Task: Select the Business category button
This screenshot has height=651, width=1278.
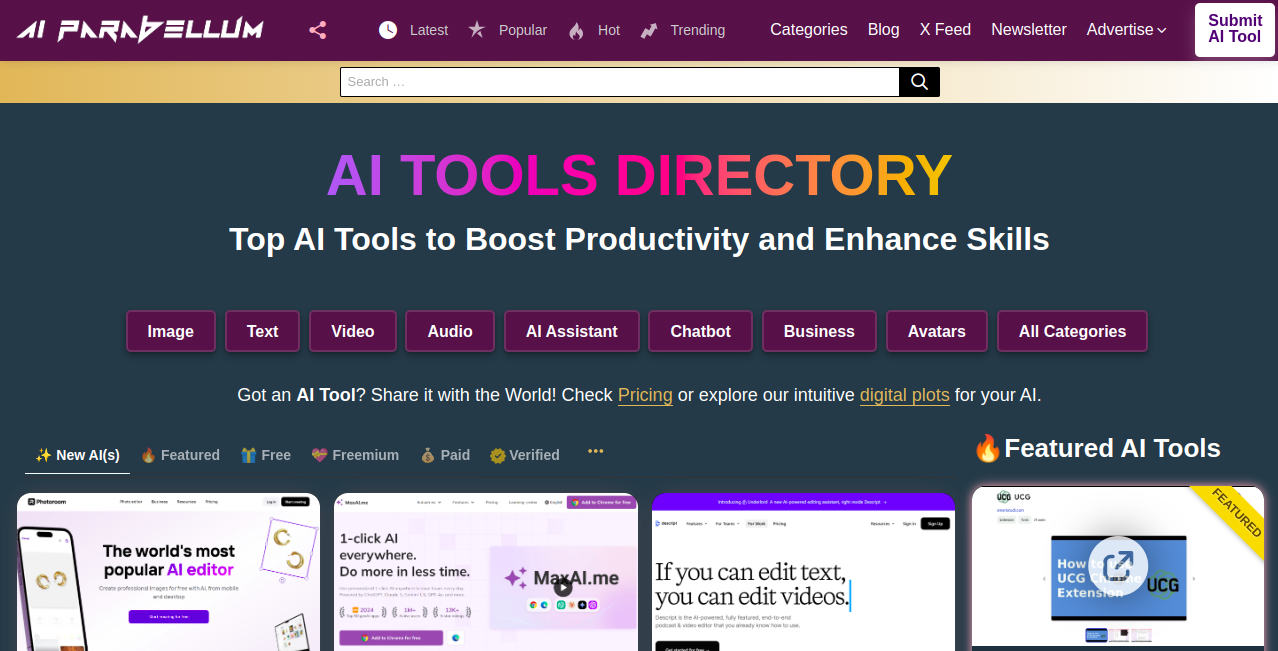Action: coord(819,331)
